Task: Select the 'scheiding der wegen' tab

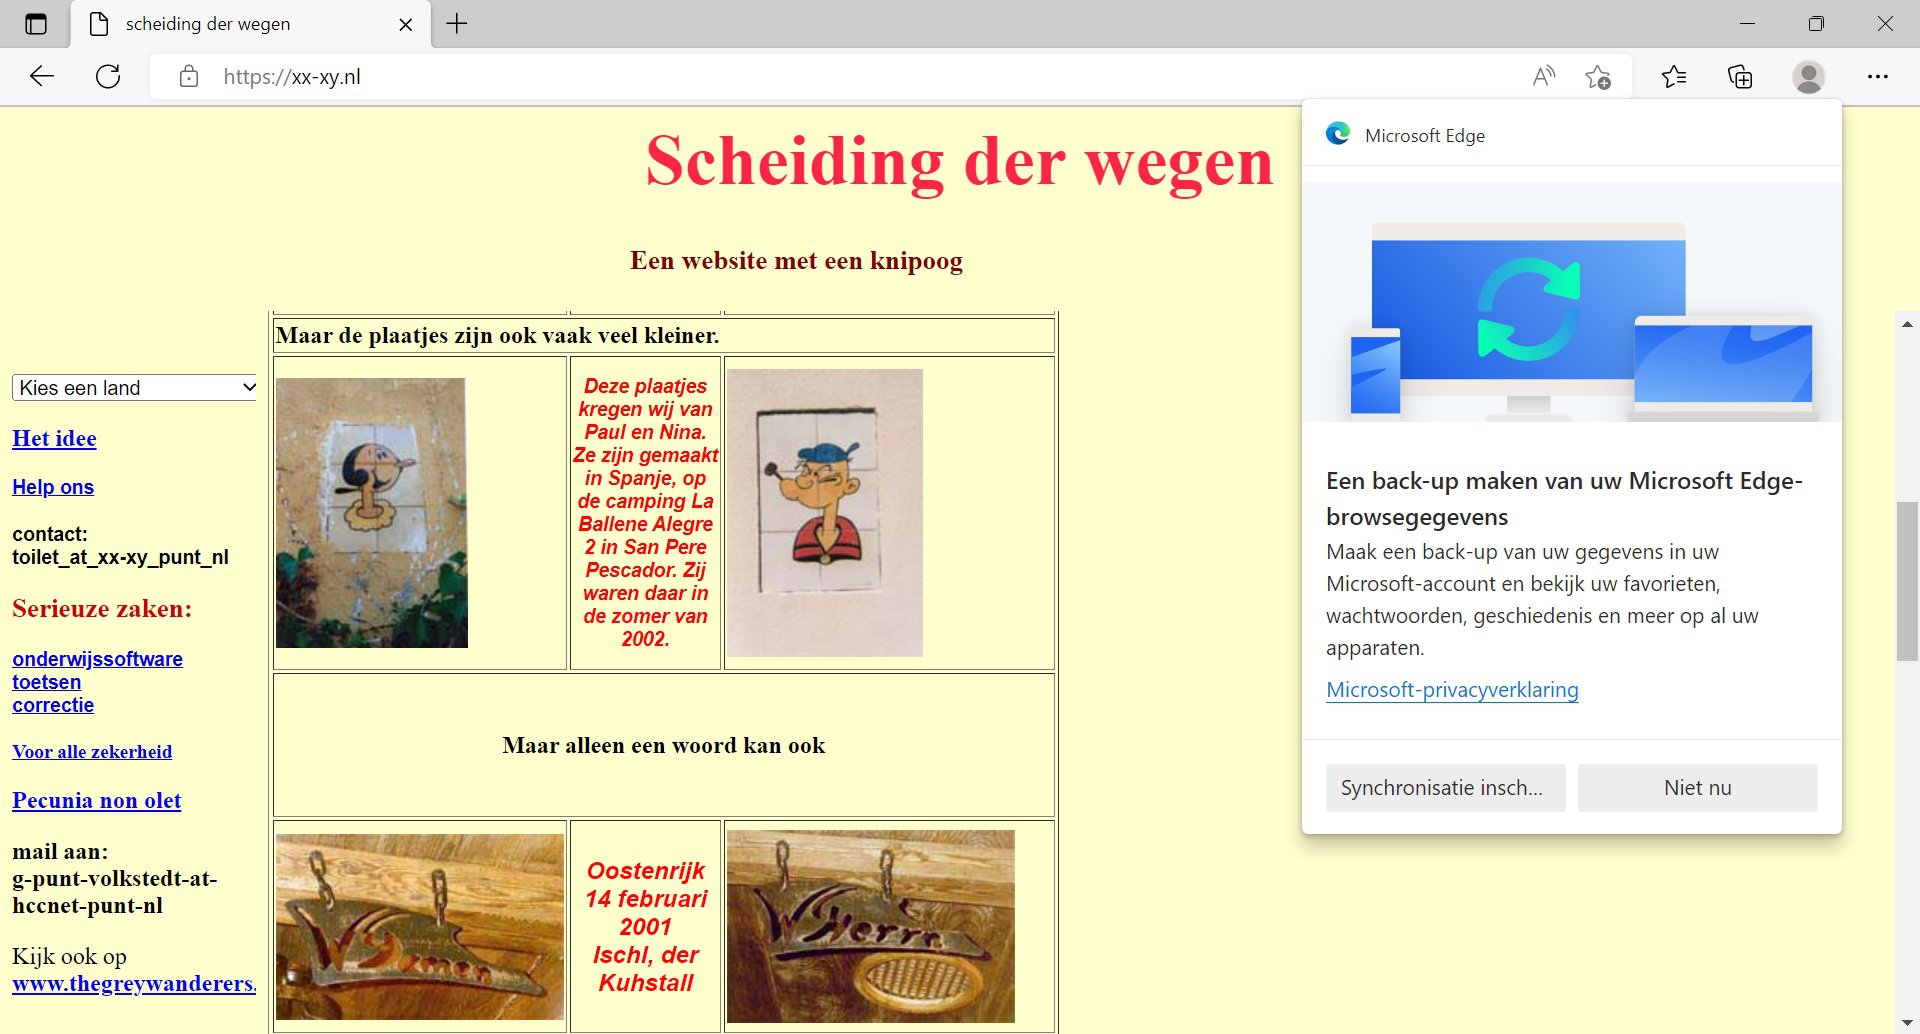Action: tap(250, 24)
